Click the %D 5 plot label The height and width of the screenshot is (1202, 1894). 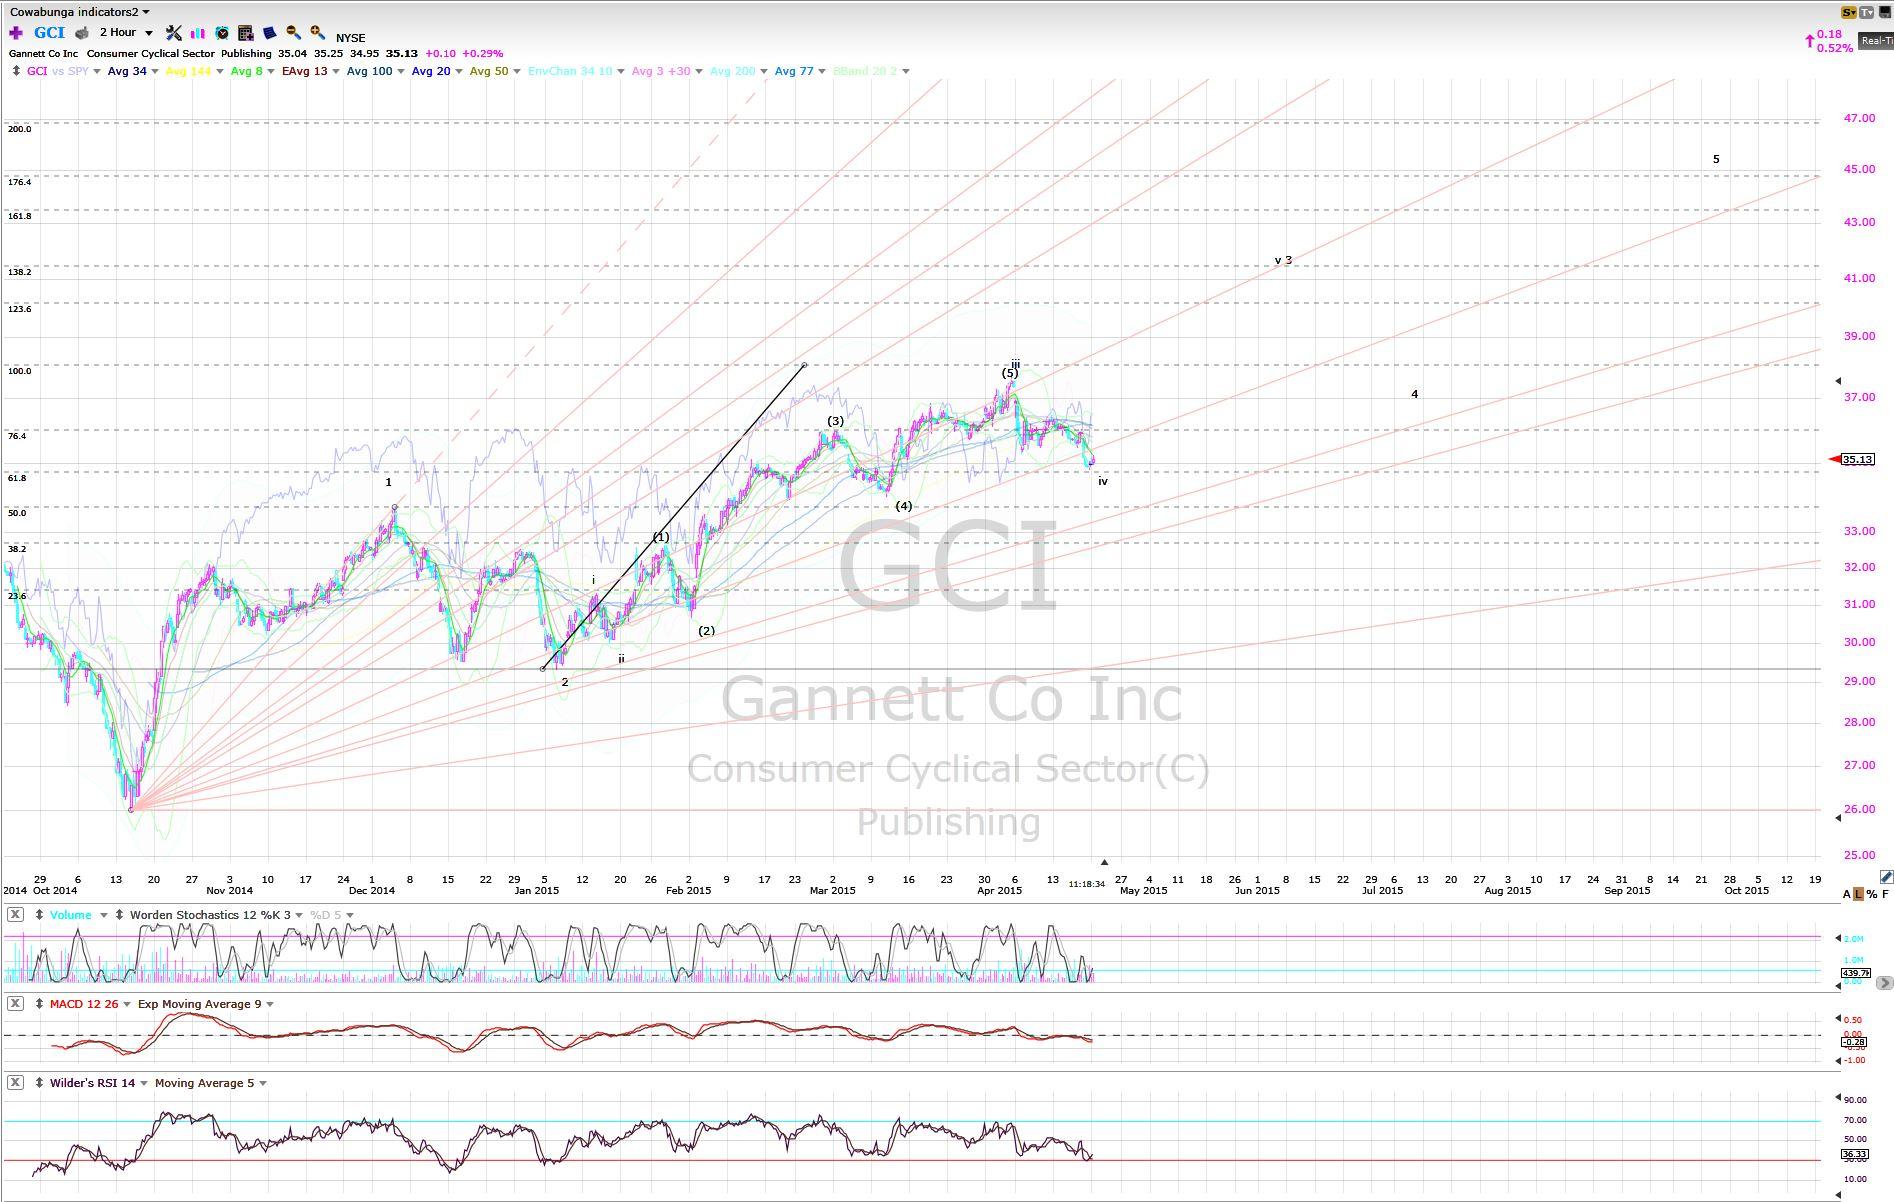325,915
